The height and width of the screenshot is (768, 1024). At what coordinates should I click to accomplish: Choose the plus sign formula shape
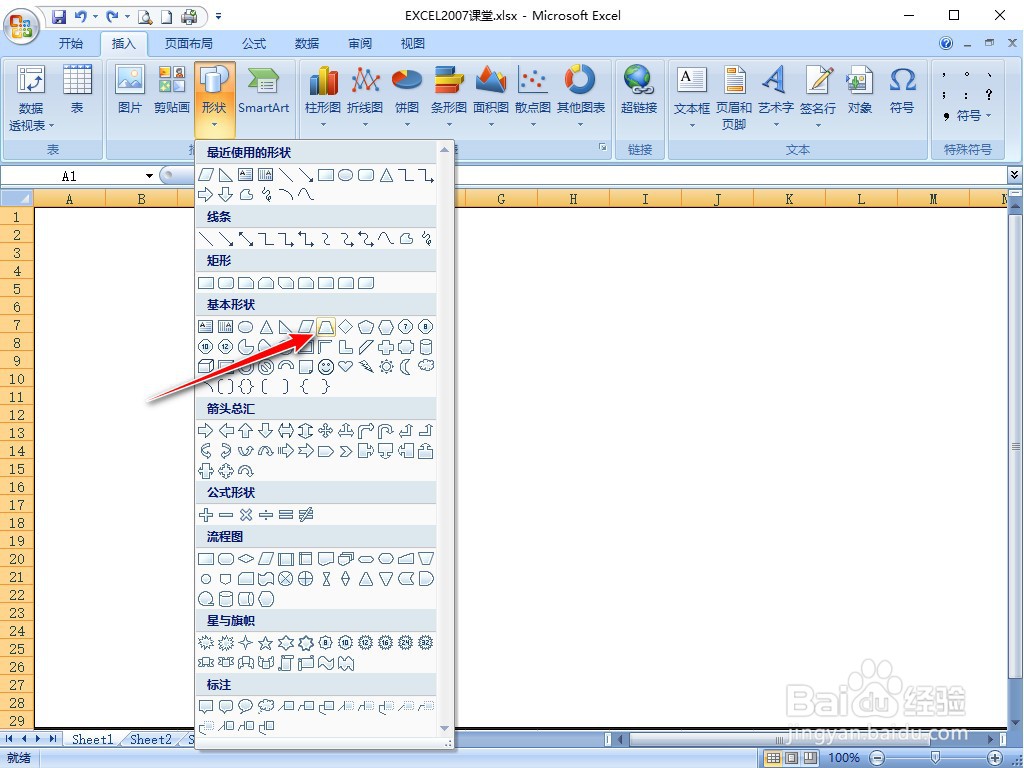(x=206, y=515)
